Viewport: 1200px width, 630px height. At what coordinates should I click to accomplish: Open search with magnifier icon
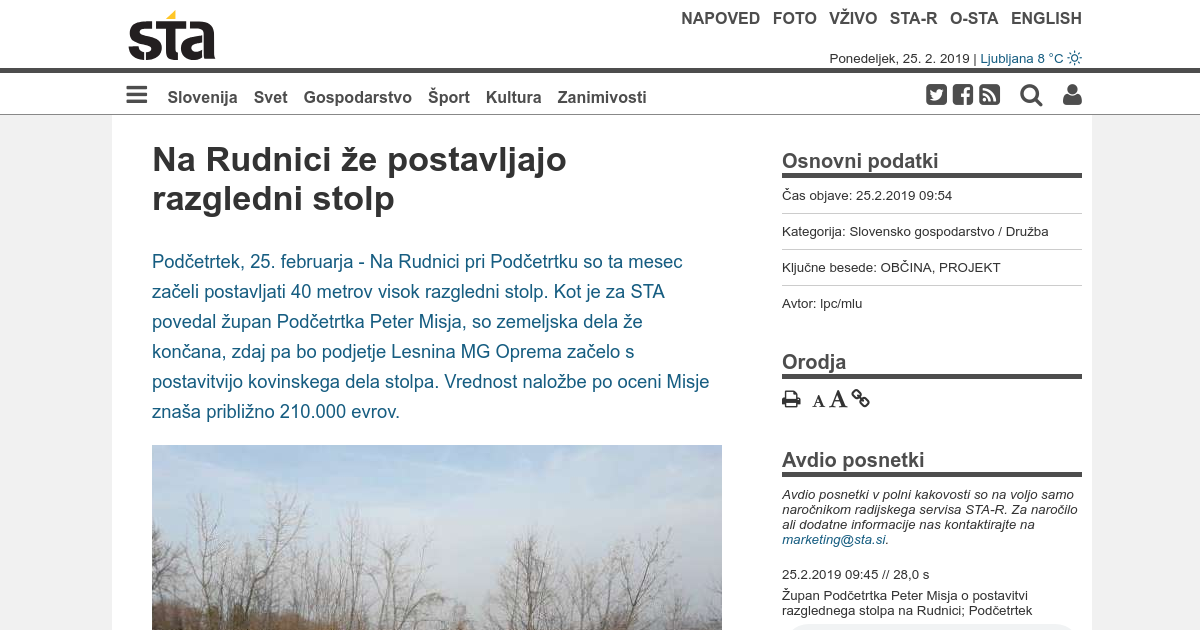[x=1031, y=95]
